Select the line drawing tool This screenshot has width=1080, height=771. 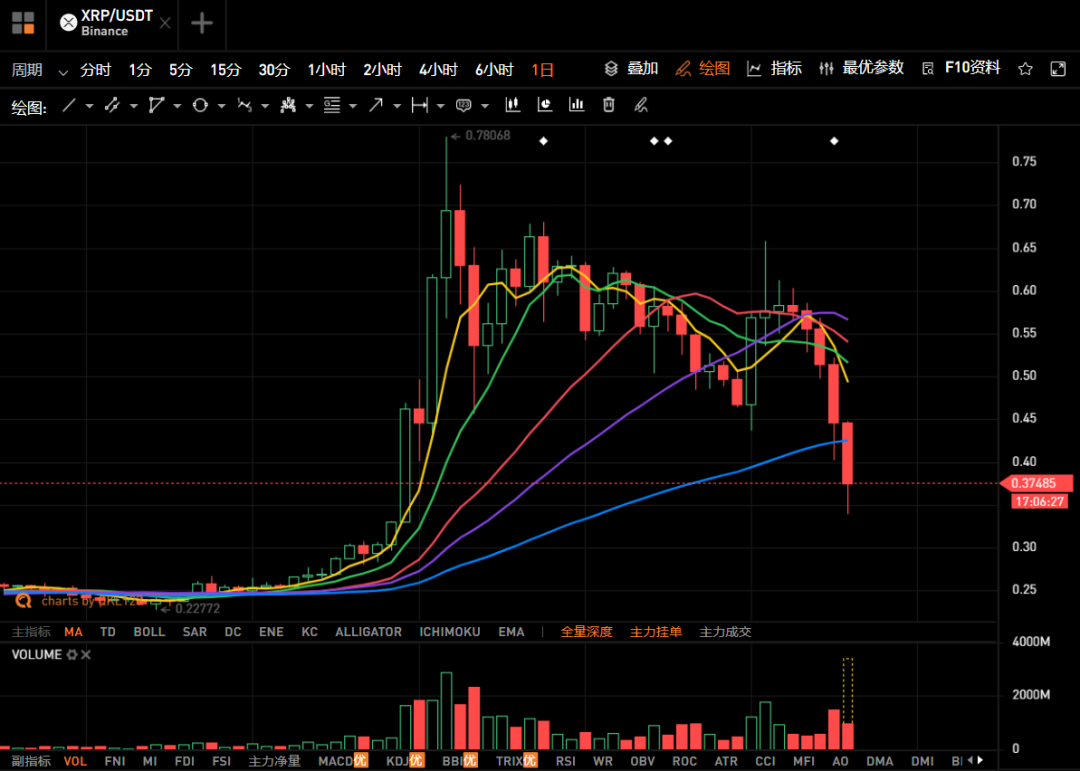69,105
